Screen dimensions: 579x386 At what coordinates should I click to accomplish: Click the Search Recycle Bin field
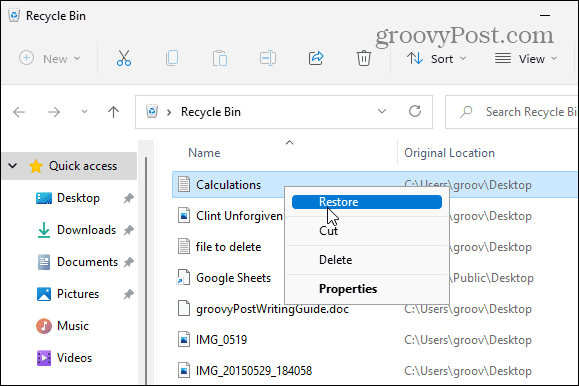tap(512, 112)
